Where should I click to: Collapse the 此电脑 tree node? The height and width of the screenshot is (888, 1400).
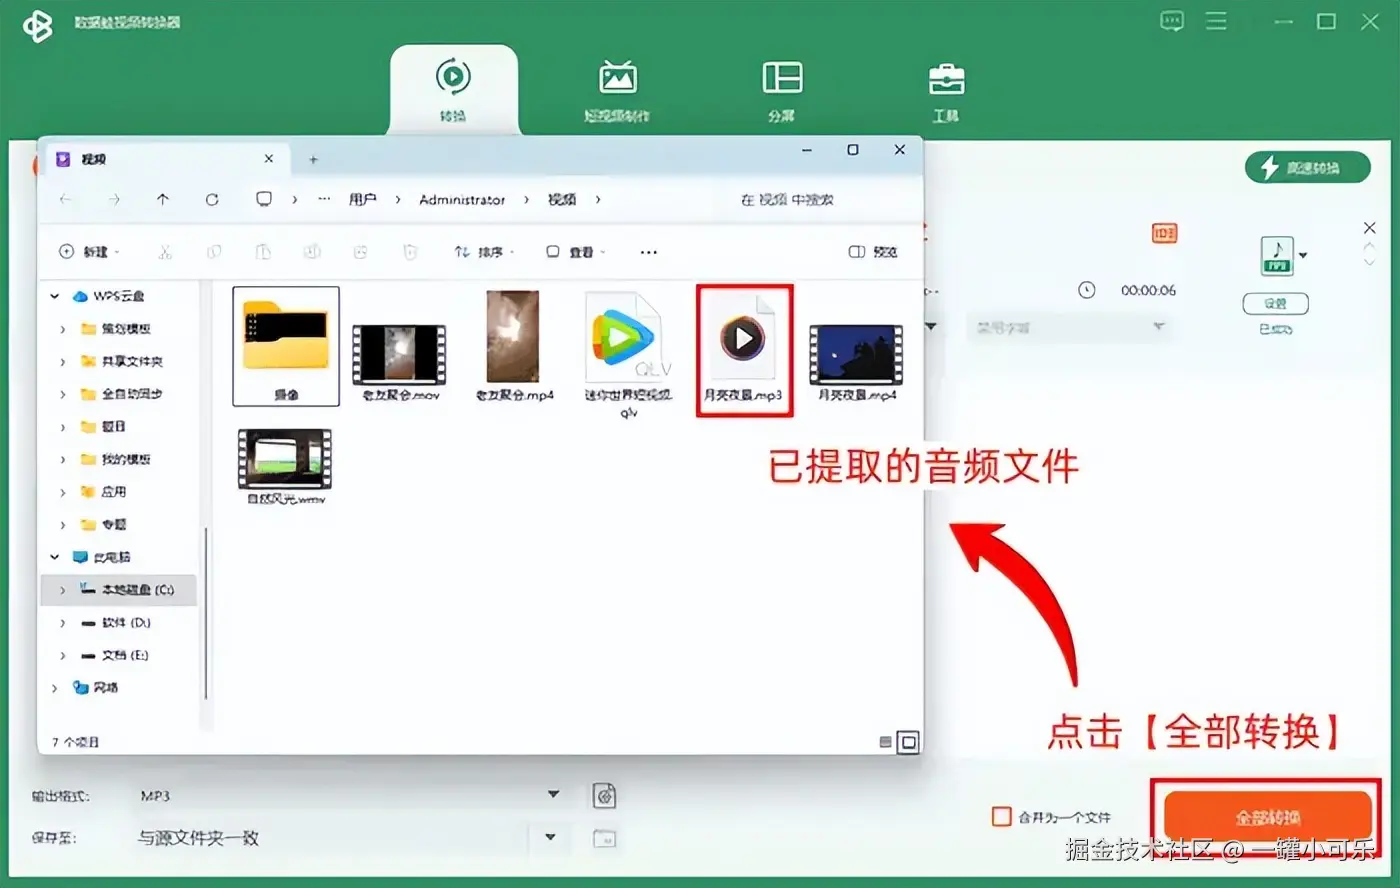(55, 557)
